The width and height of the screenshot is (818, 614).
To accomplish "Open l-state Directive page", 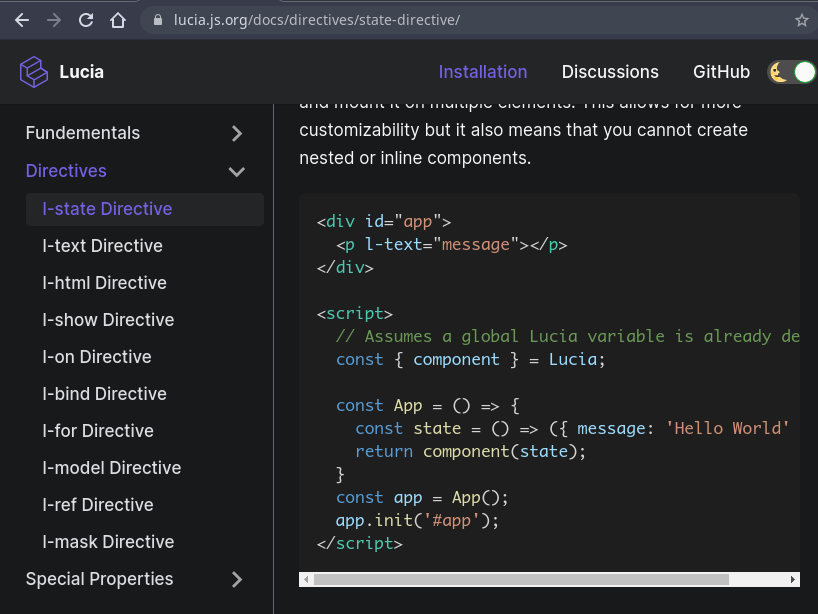I will pos(145,209).
